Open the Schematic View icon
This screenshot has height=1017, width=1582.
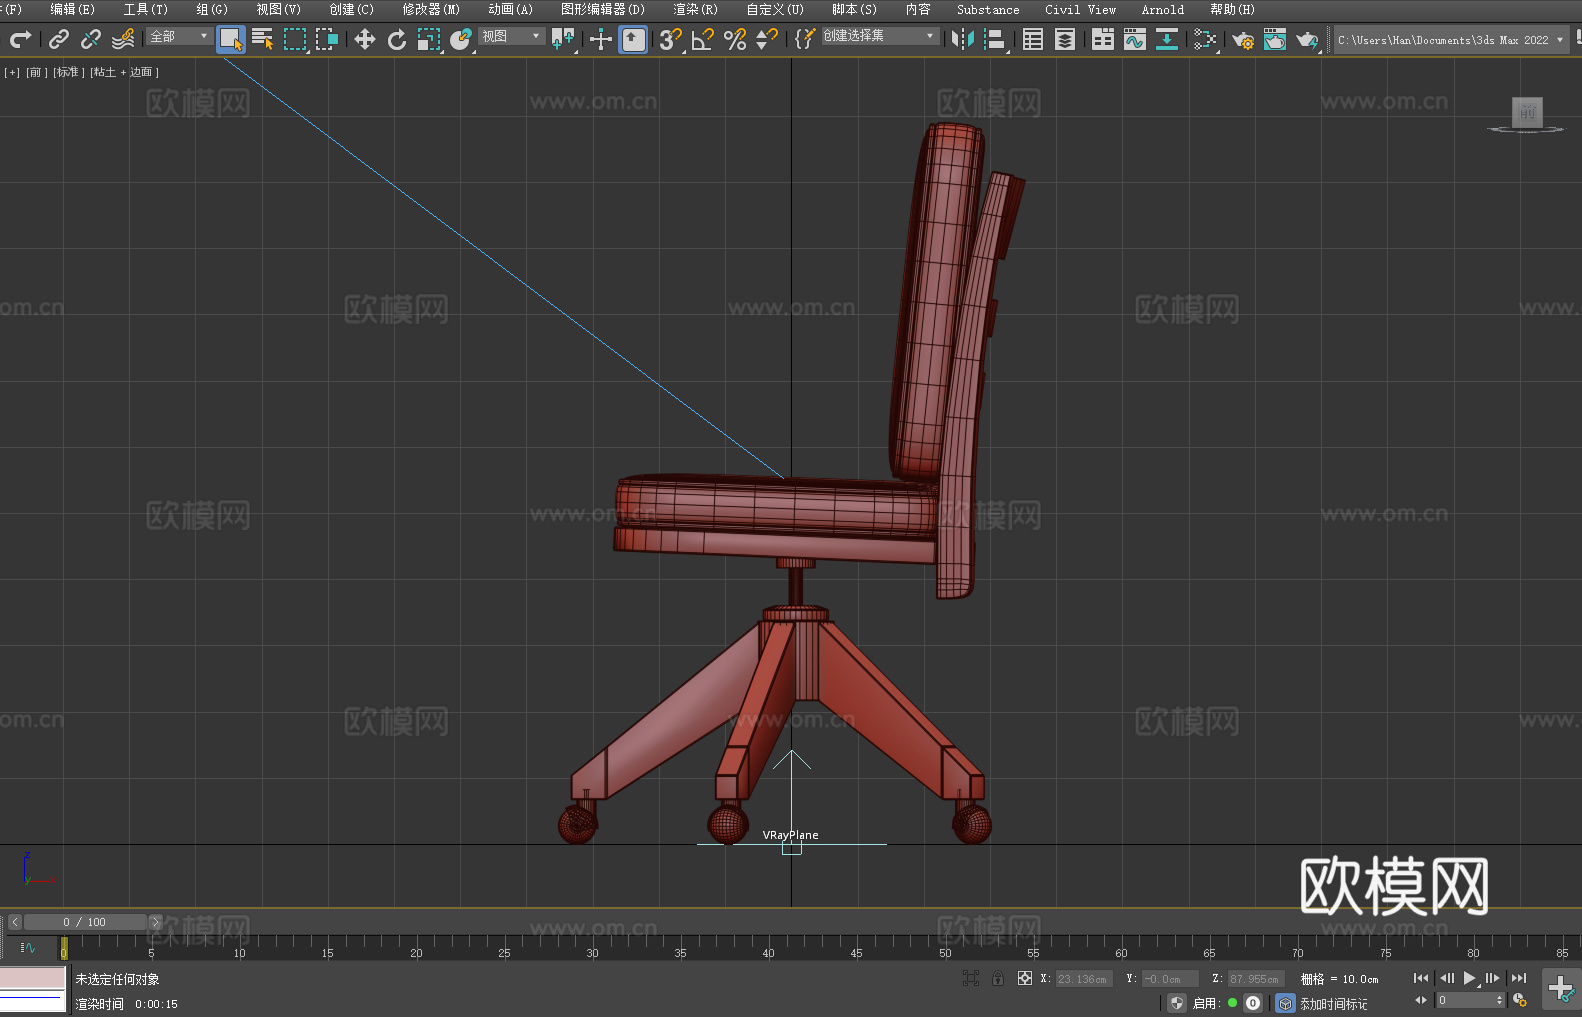(1205, 39)
